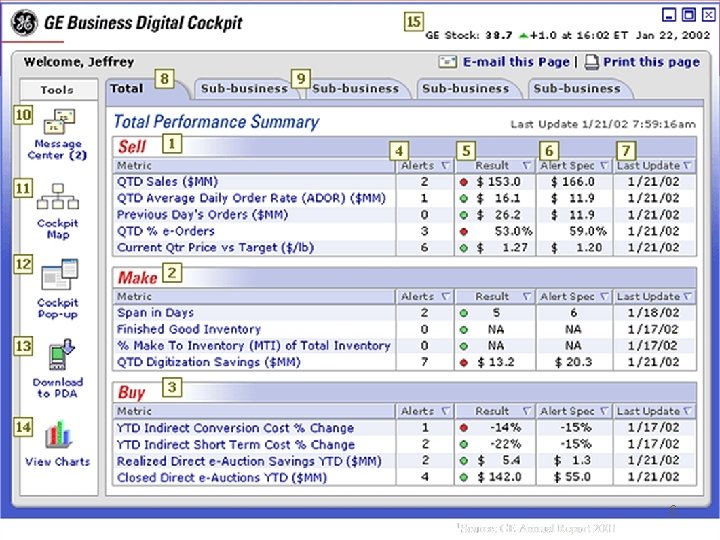Open QTD Average Daily Order Rate link
This screenshot has width=720, height=540.
[x=251, y=198]
